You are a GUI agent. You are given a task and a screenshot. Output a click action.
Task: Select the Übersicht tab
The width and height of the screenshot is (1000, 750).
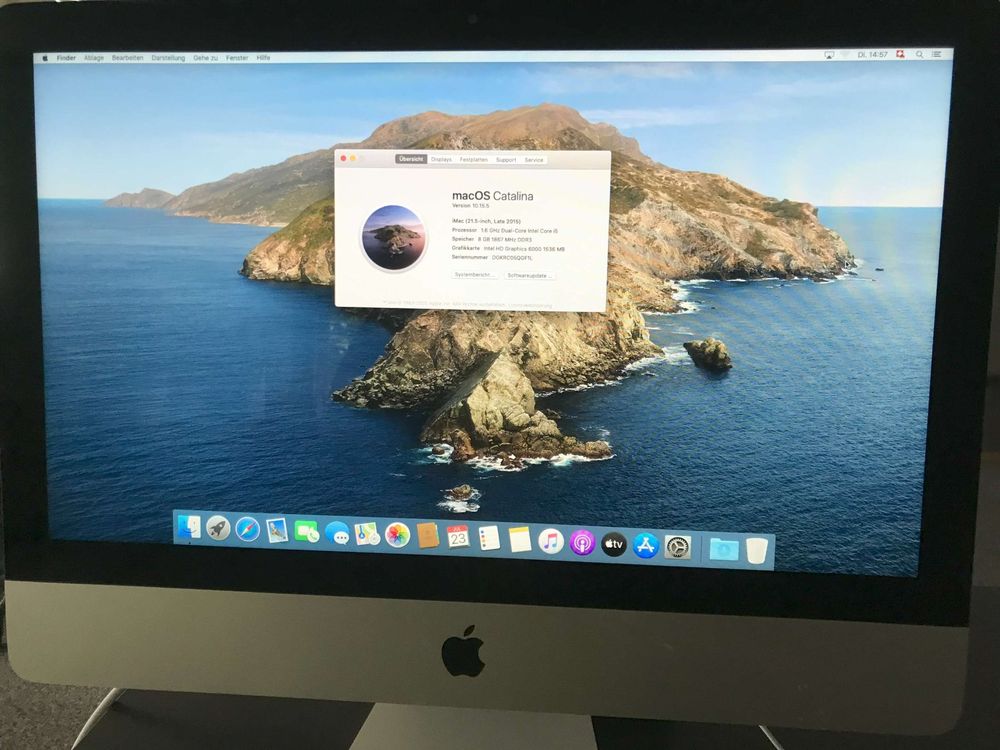coord(411,159)
